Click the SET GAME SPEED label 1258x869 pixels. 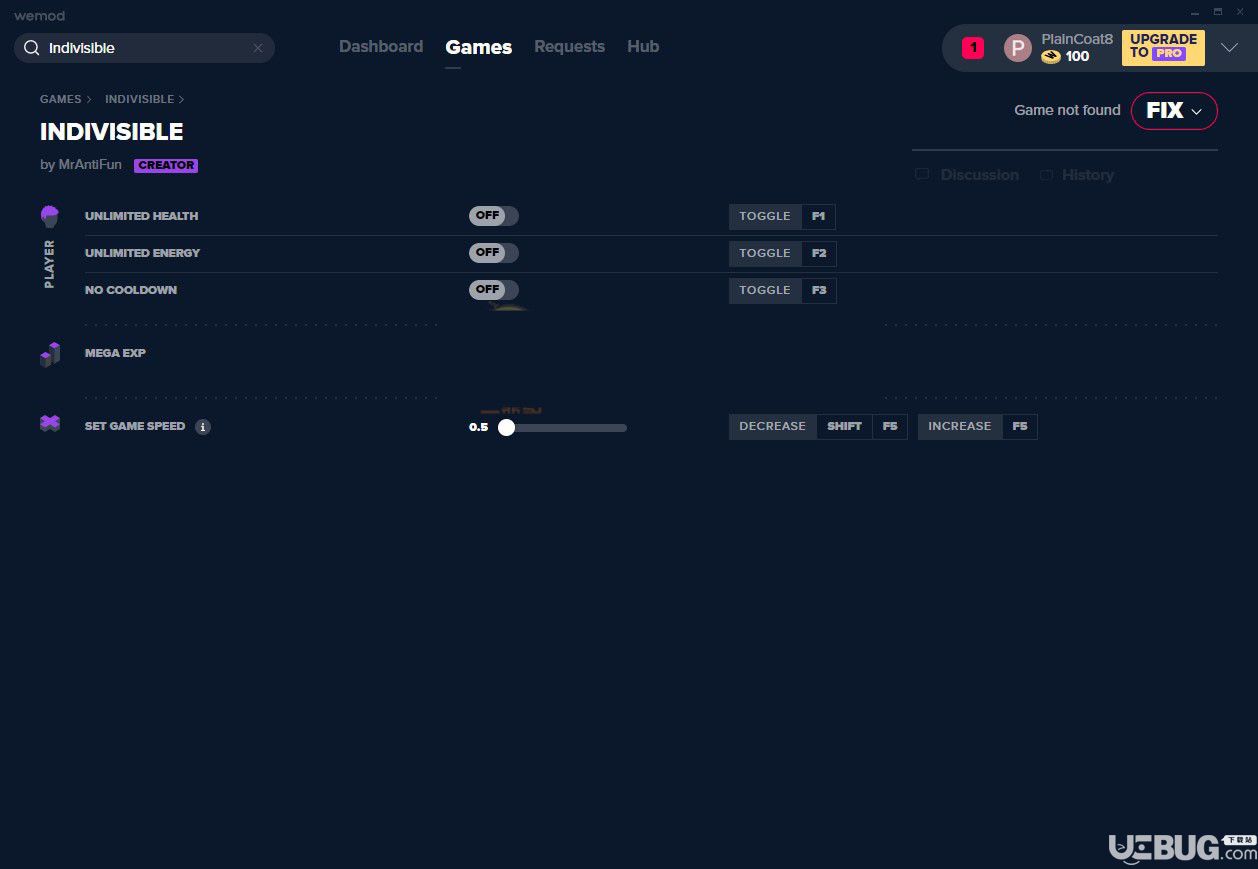[x=135, y=426]
